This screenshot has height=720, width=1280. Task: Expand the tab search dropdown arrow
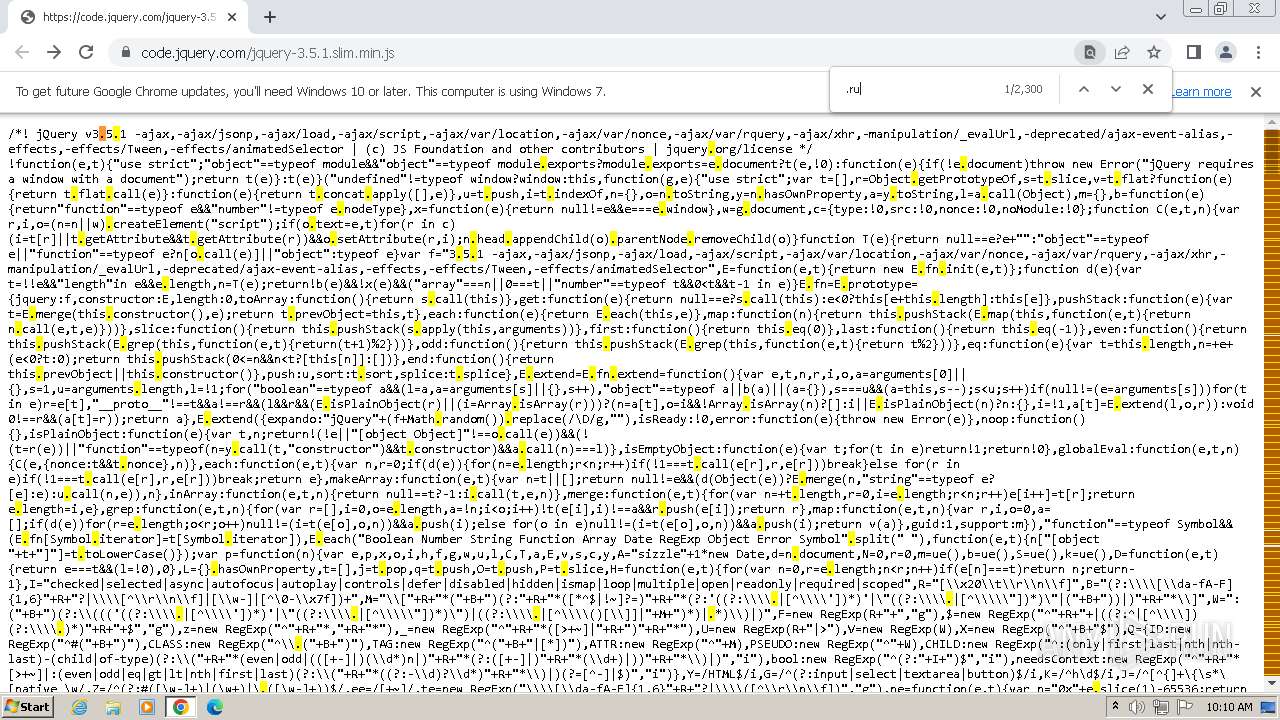[1160, 17]
